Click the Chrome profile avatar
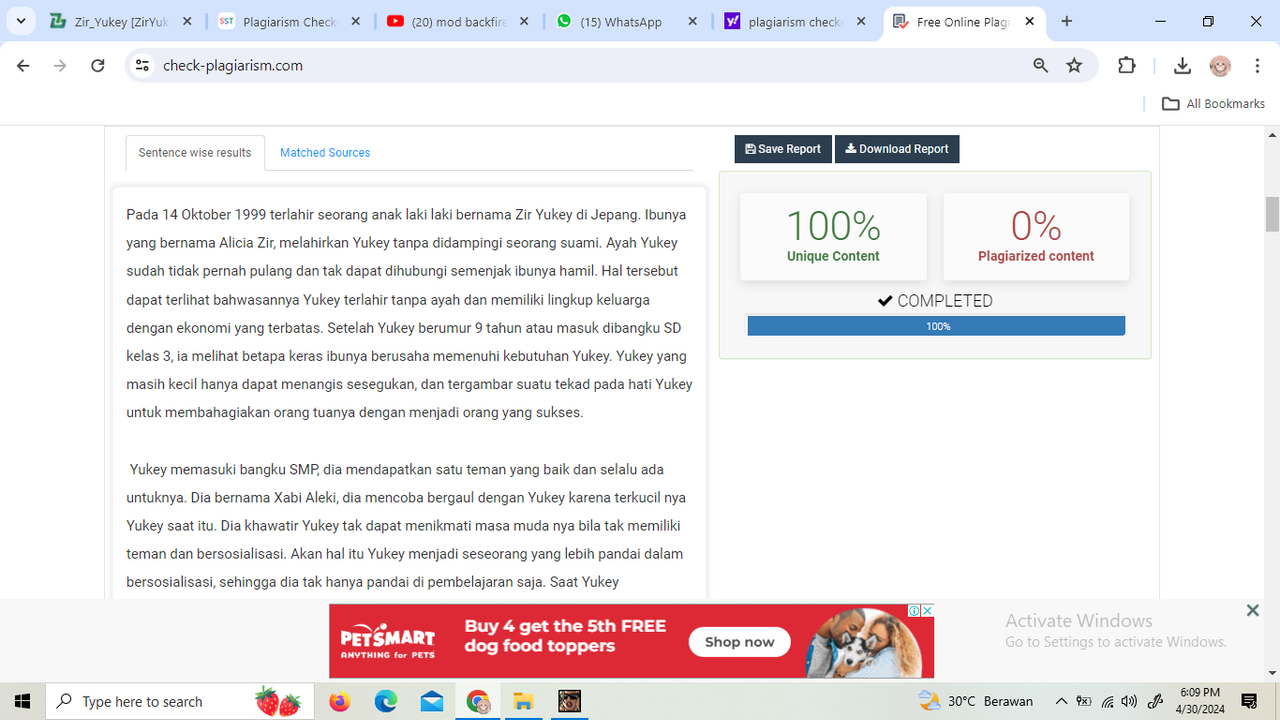The height and width of the screenshot is (720, 1280). [1220, 66]
